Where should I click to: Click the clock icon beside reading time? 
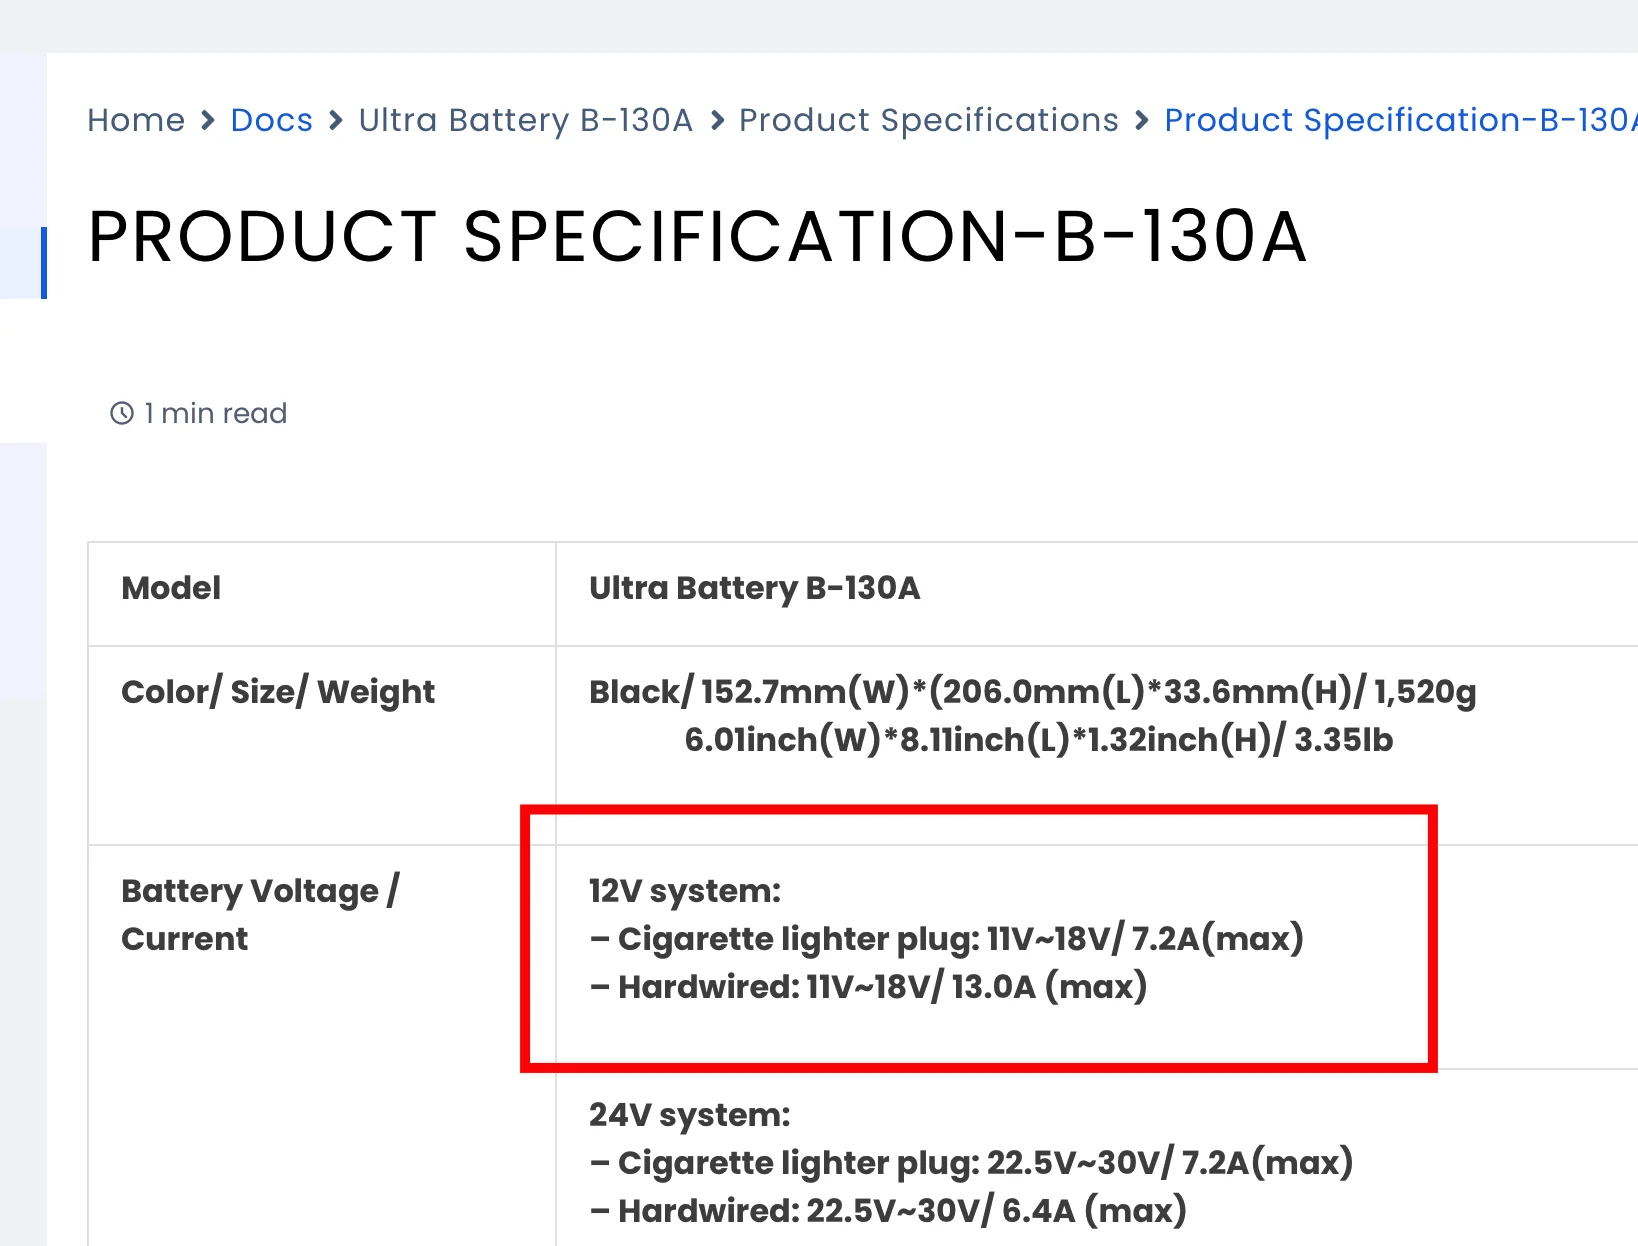pyautogui.click(x=122, y=413)
